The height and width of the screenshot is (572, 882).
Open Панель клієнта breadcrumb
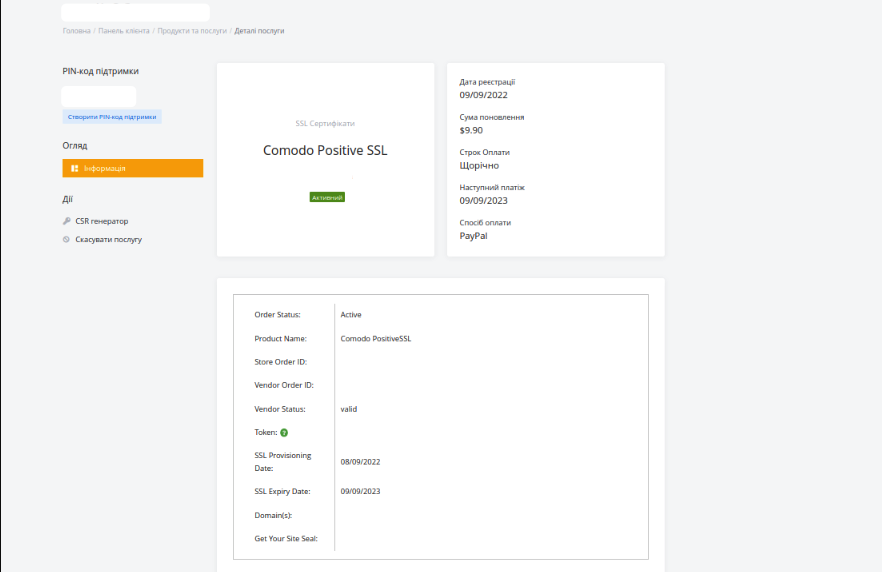tap(124, 31)
